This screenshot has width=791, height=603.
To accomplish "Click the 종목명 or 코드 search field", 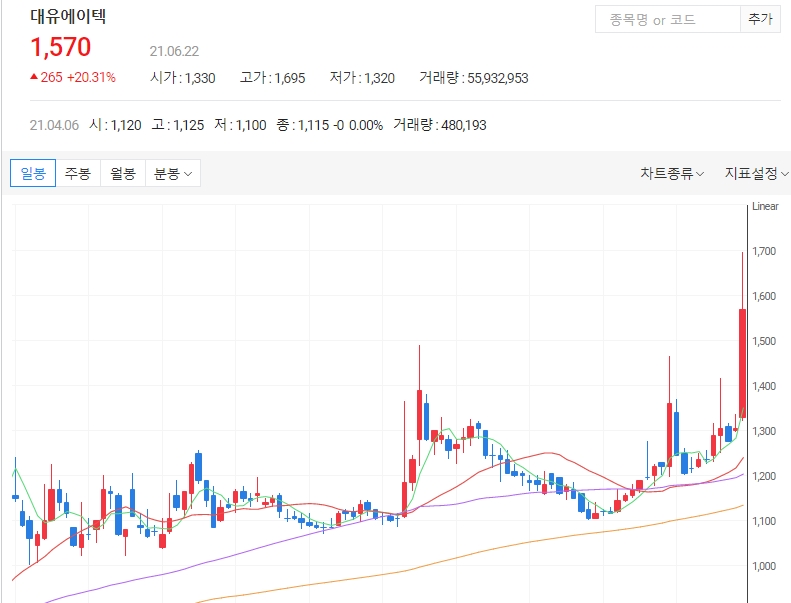I will 667,20.
